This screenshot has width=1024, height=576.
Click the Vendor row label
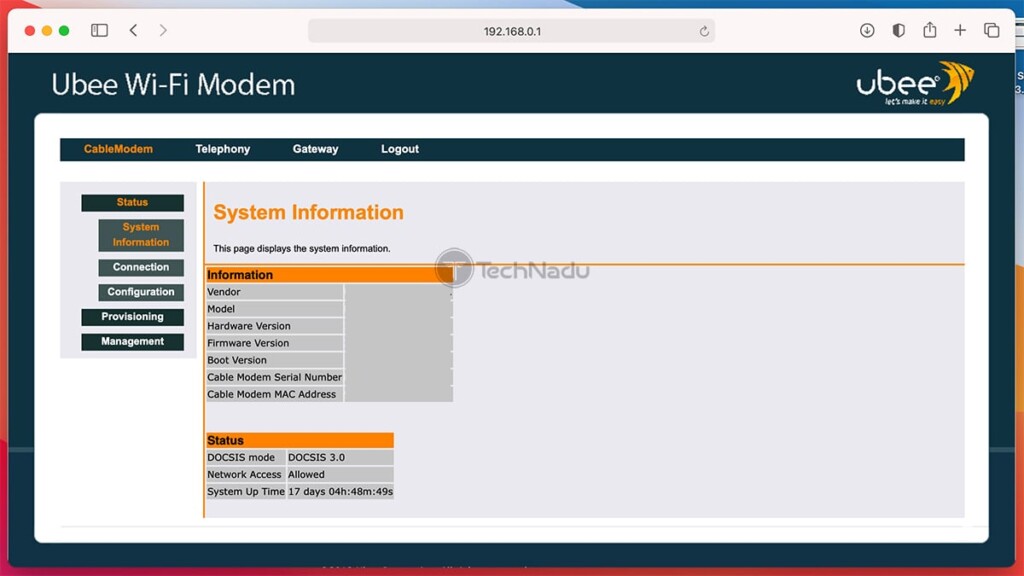223,292
